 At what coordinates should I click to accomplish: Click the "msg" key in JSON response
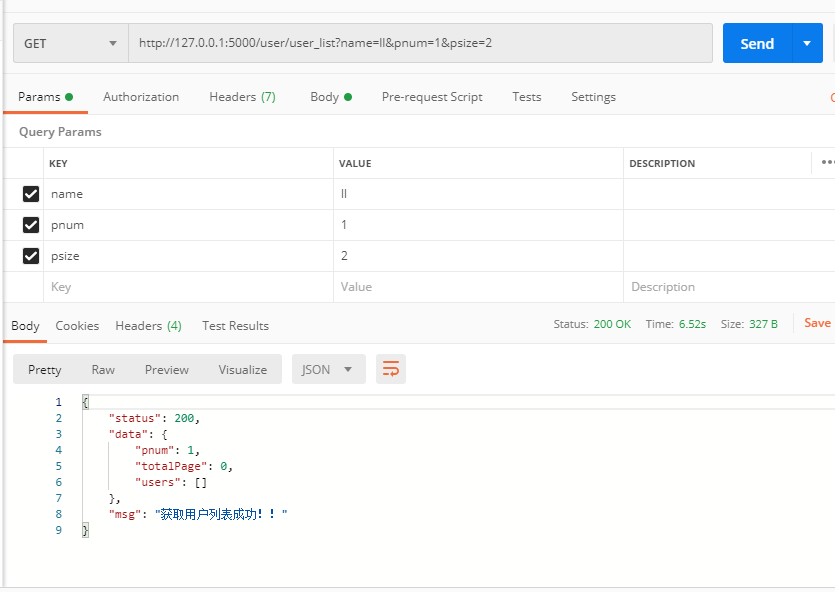125,514
